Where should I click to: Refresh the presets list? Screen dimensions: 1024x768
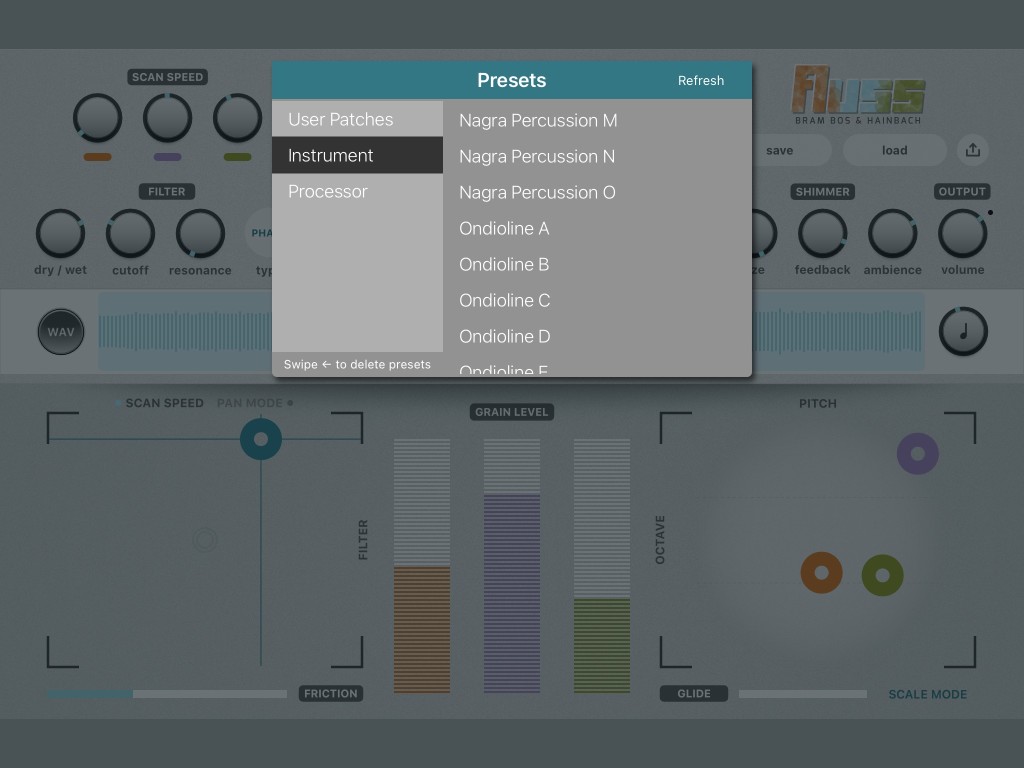click(x=701, y=80)
